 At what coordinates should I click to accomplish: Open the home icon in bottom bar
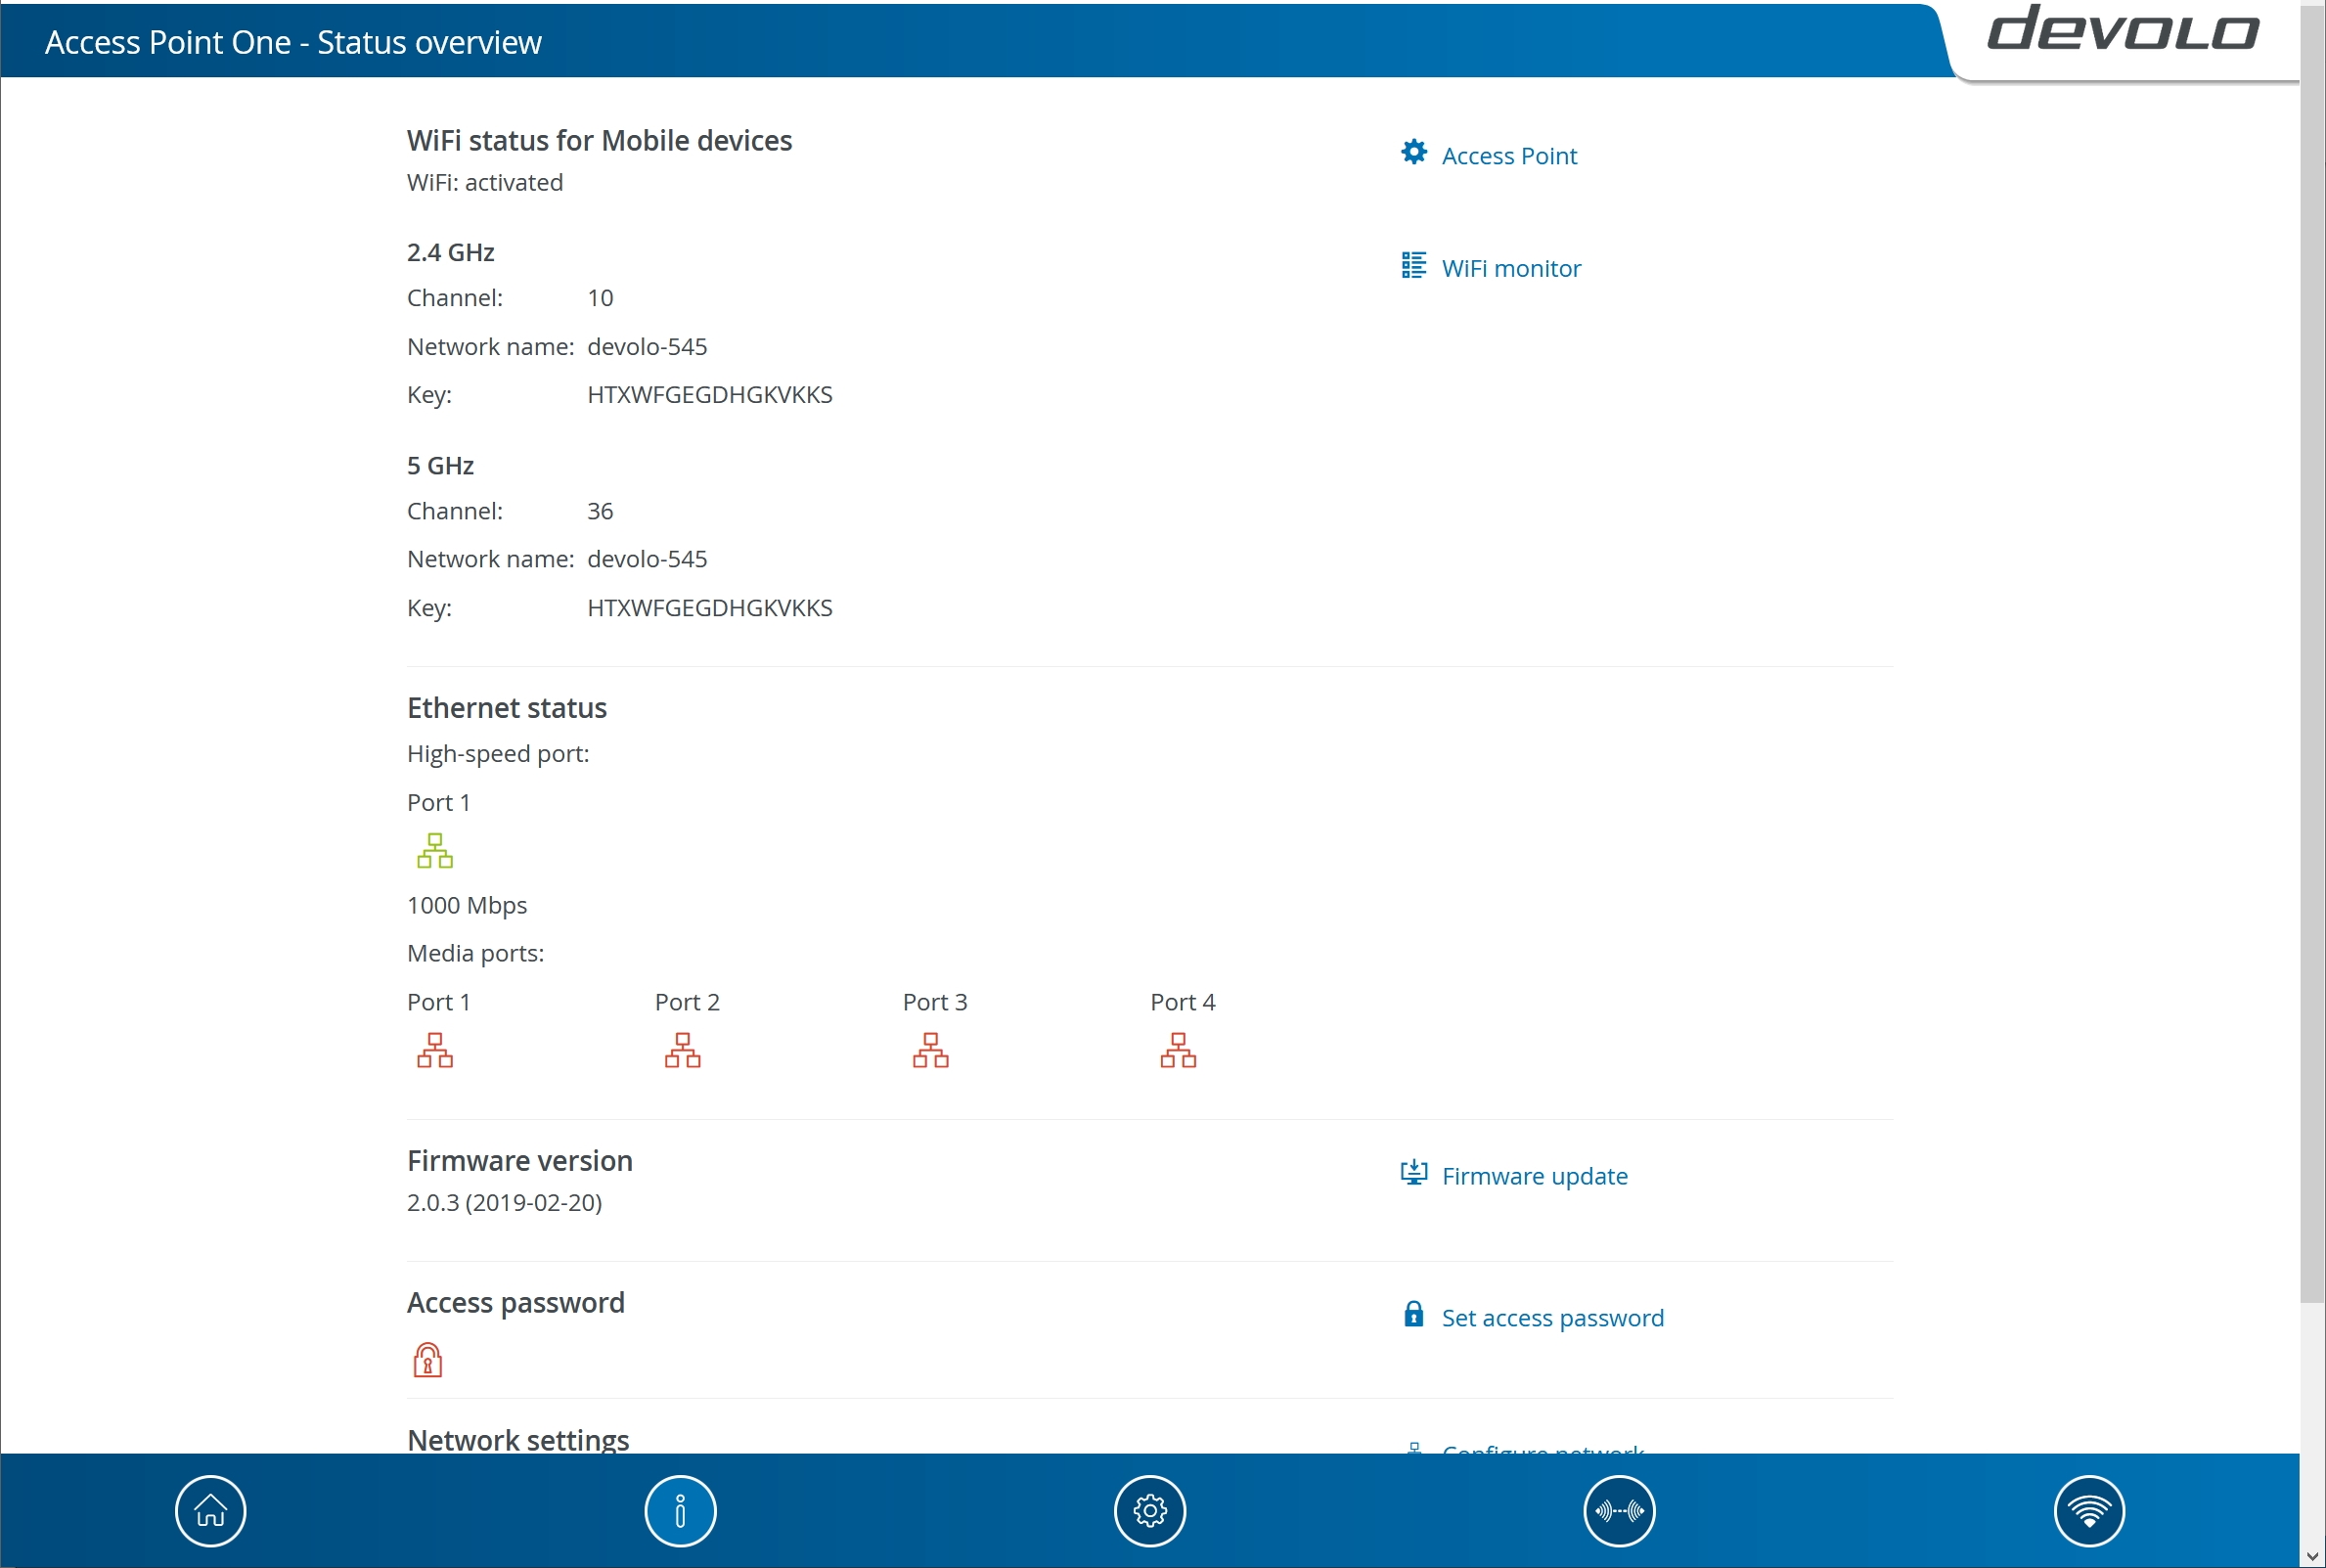click(x=210, y=1510)
